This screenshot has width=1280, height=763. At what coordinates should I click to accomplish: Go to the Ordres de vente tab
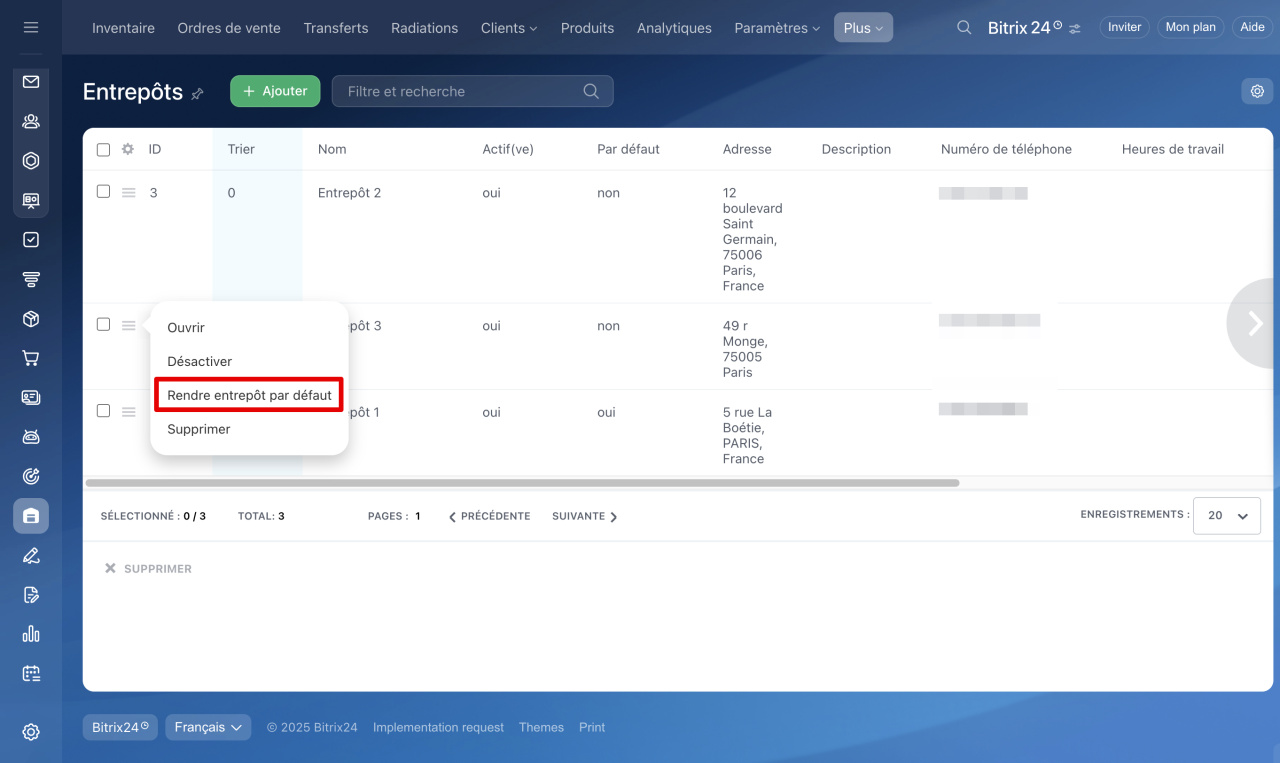click(x=229, y=28)
